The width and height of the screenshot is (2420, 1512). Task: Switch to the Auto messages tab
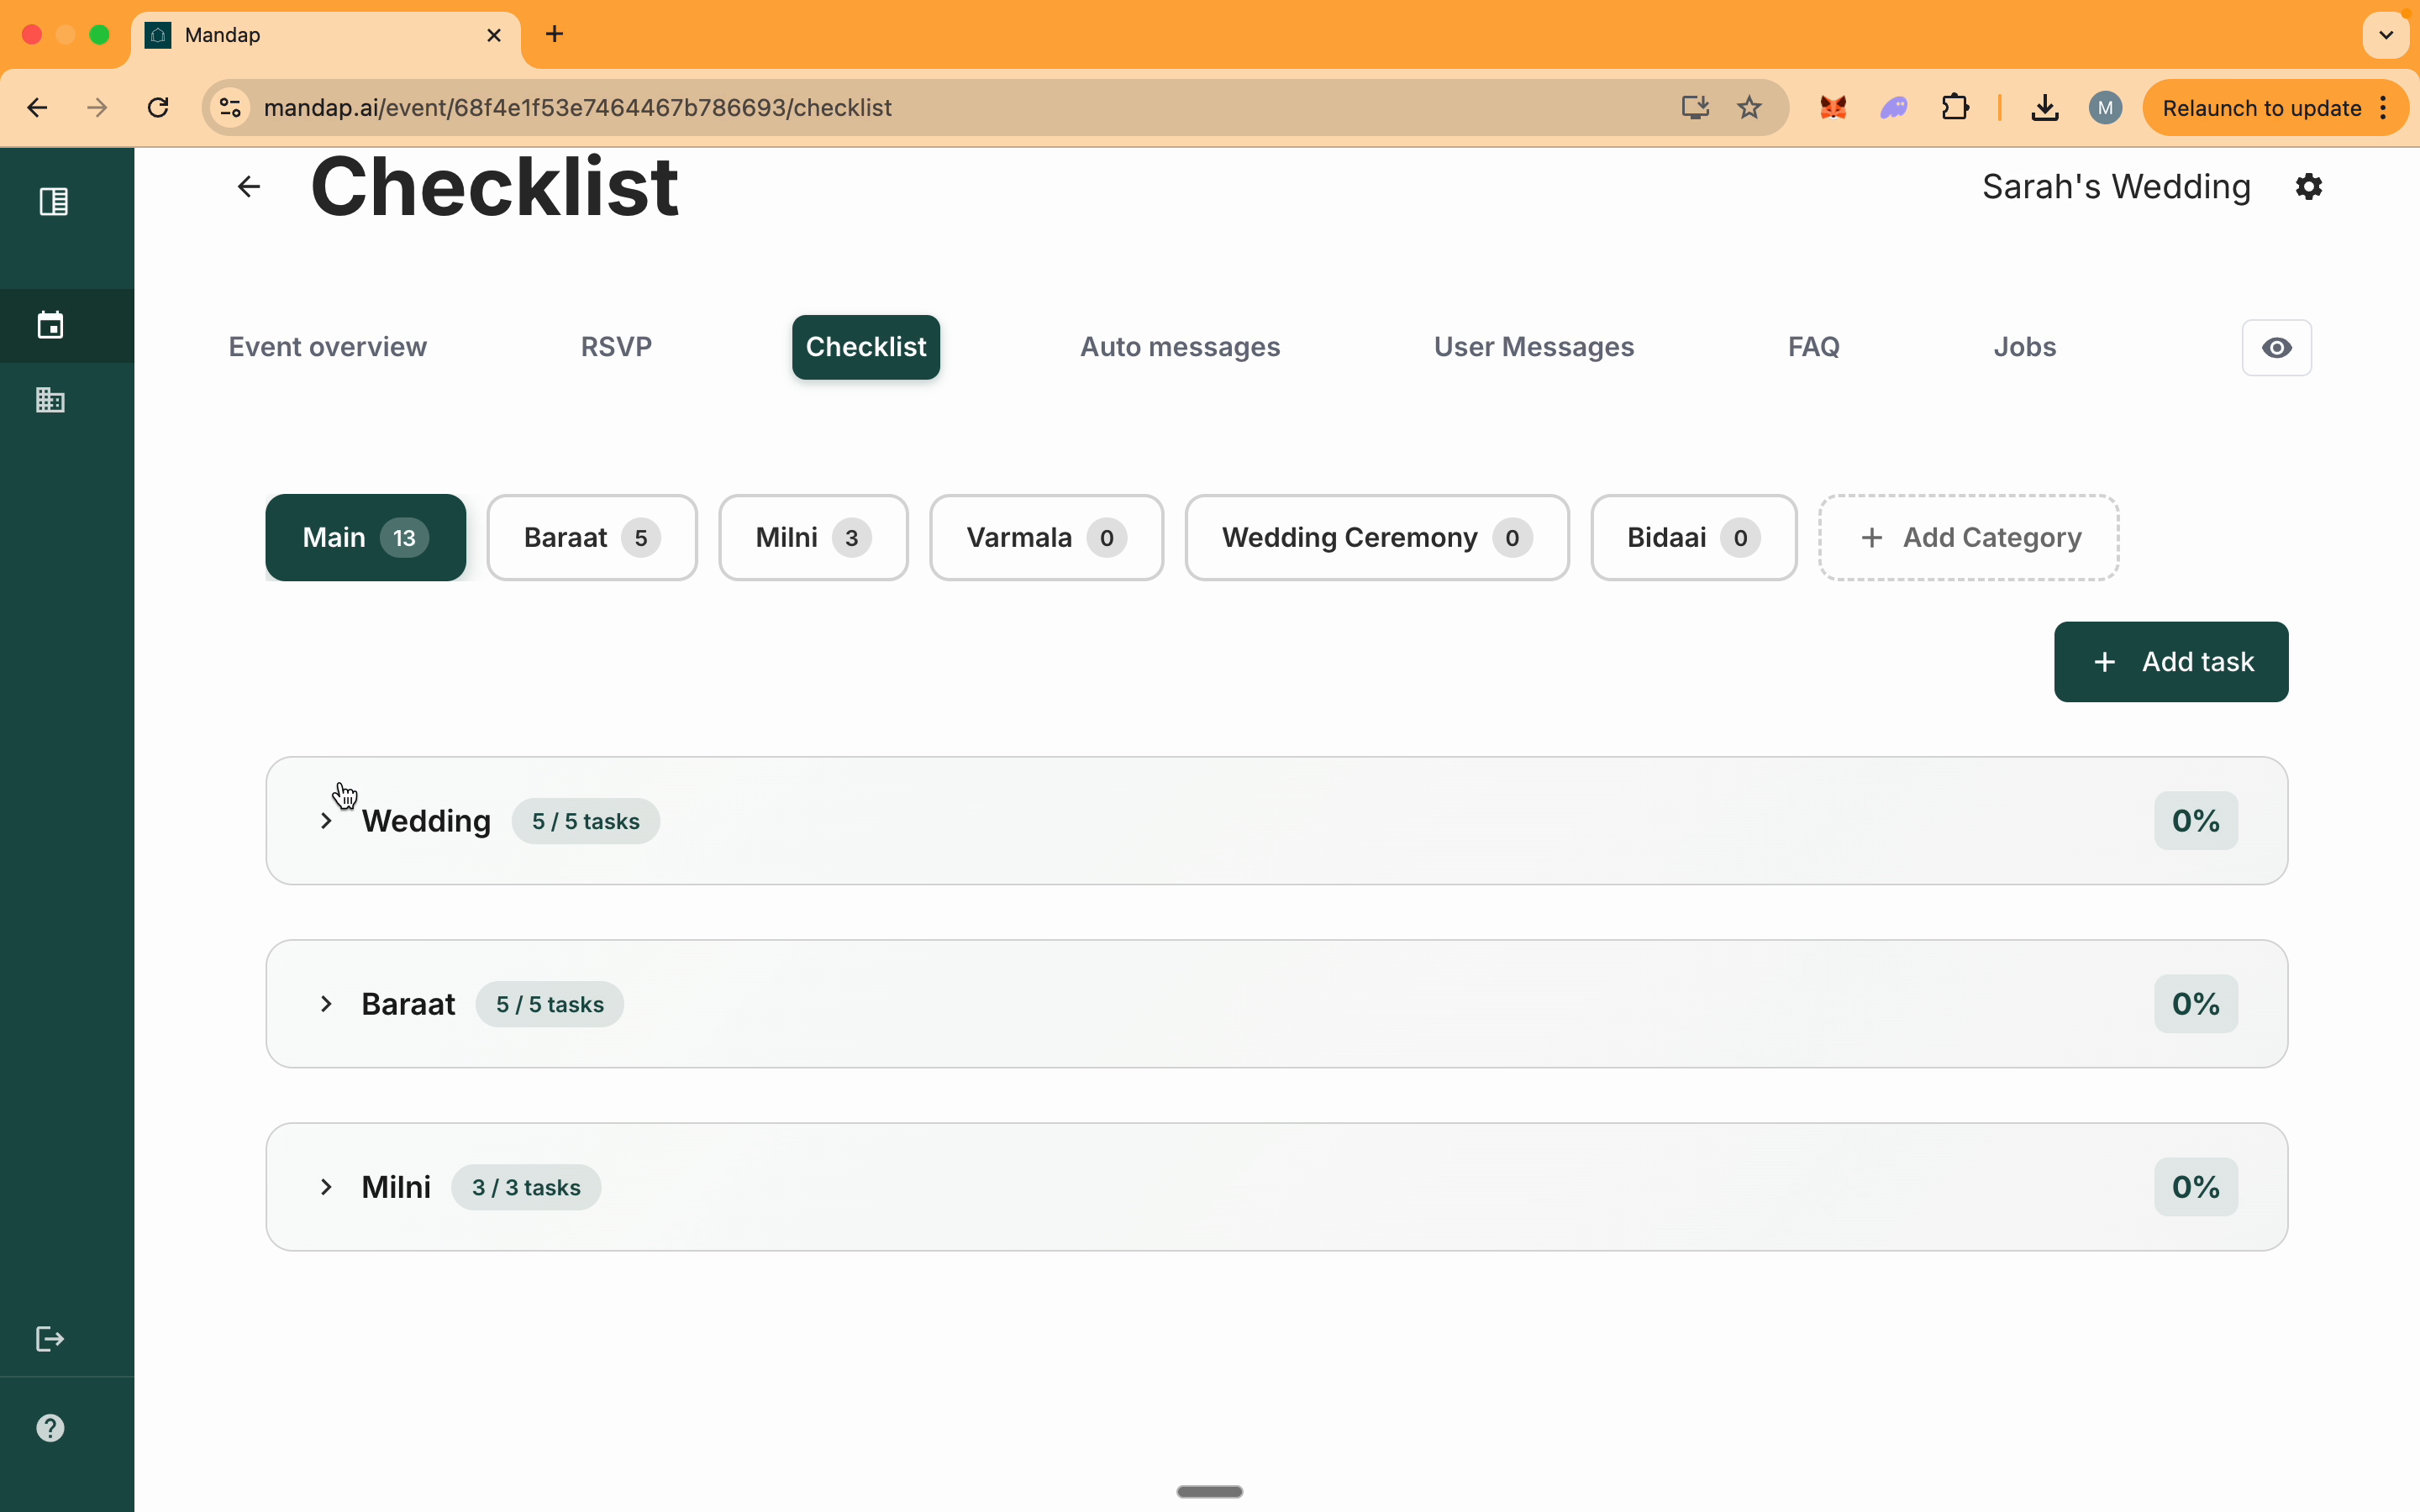1178,347
